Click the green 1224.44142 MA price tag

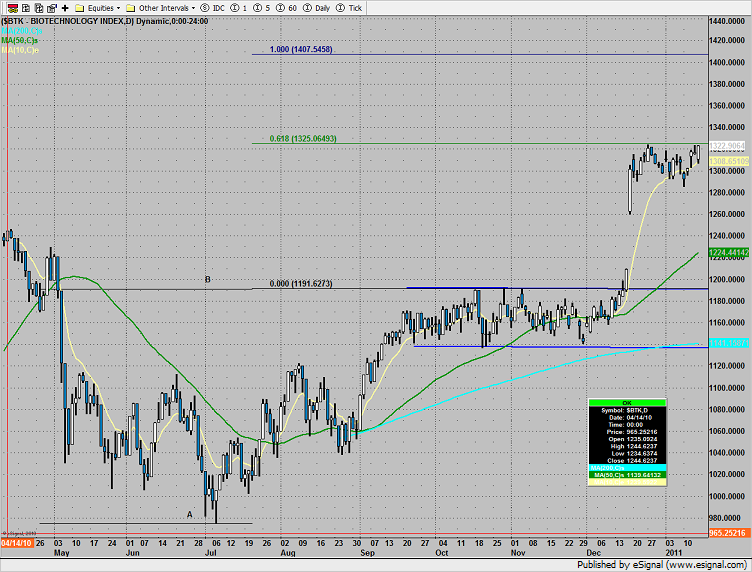(728, 253)
